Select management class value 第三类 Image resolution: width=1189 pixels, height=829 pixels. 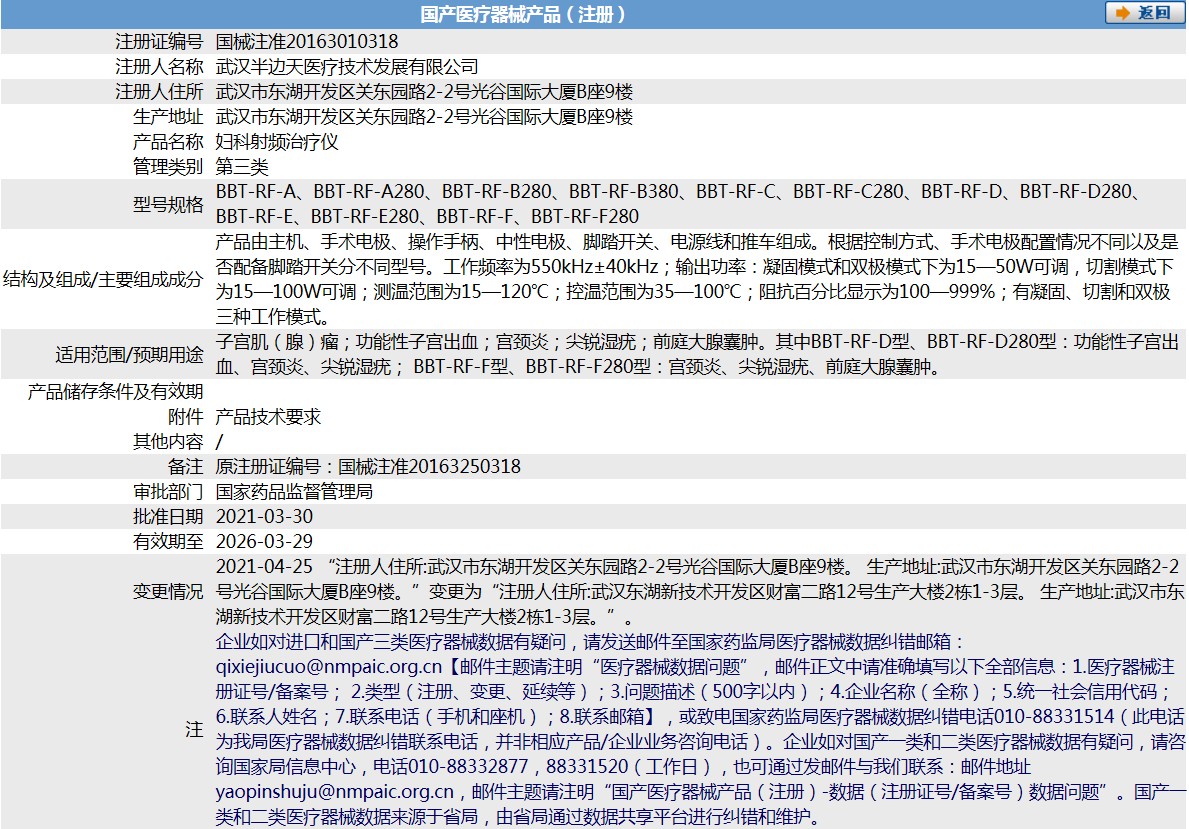point(242,167)
